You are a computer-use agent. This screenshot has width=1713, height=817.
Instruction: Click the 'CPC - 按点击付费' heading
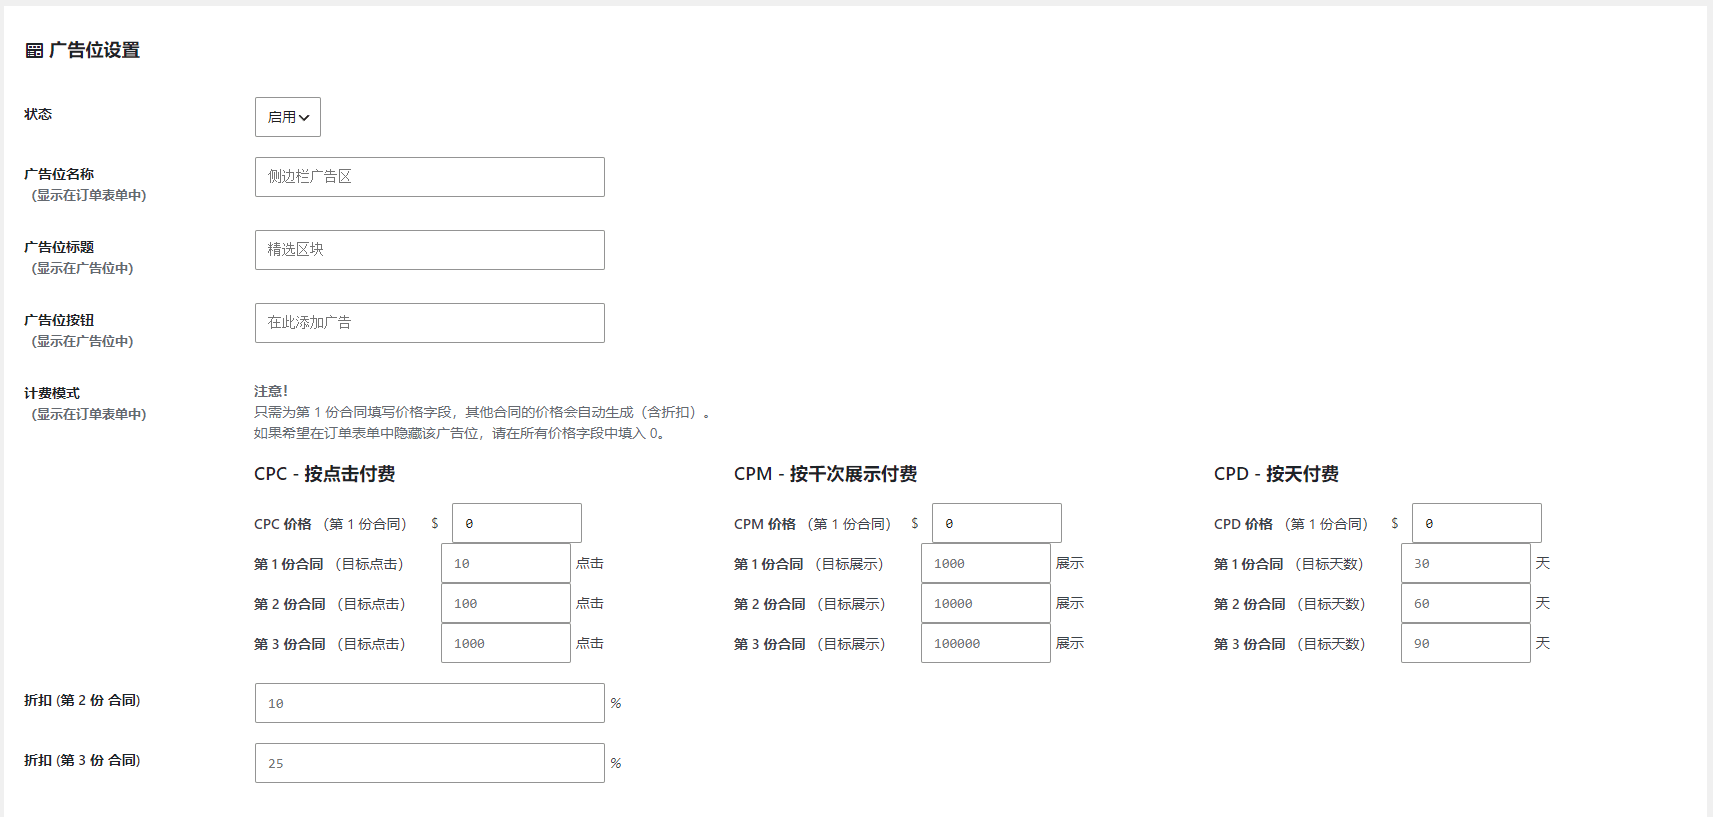(325, 474)
